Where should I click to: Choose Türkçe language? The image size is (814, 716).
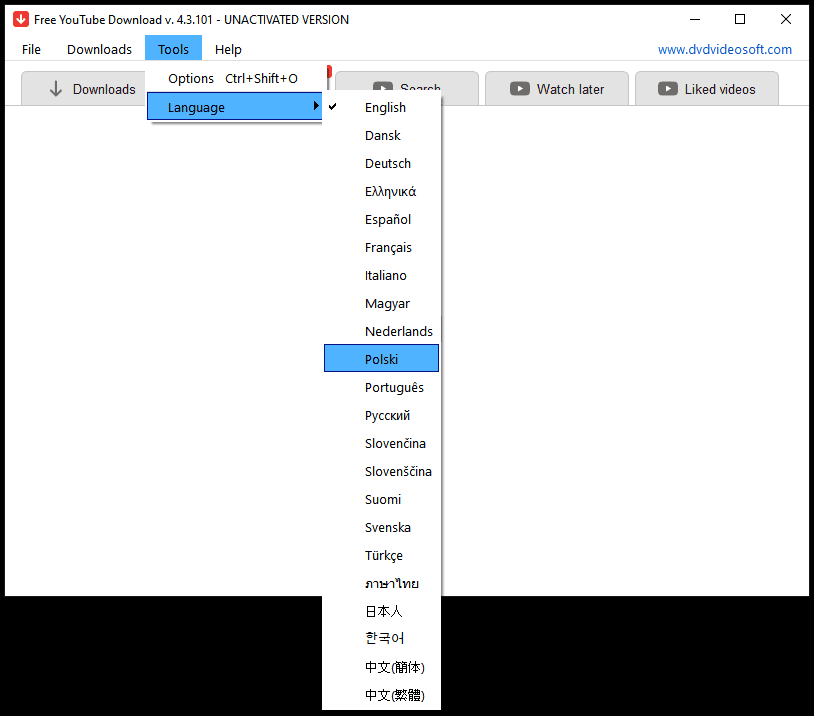[382, 556]
